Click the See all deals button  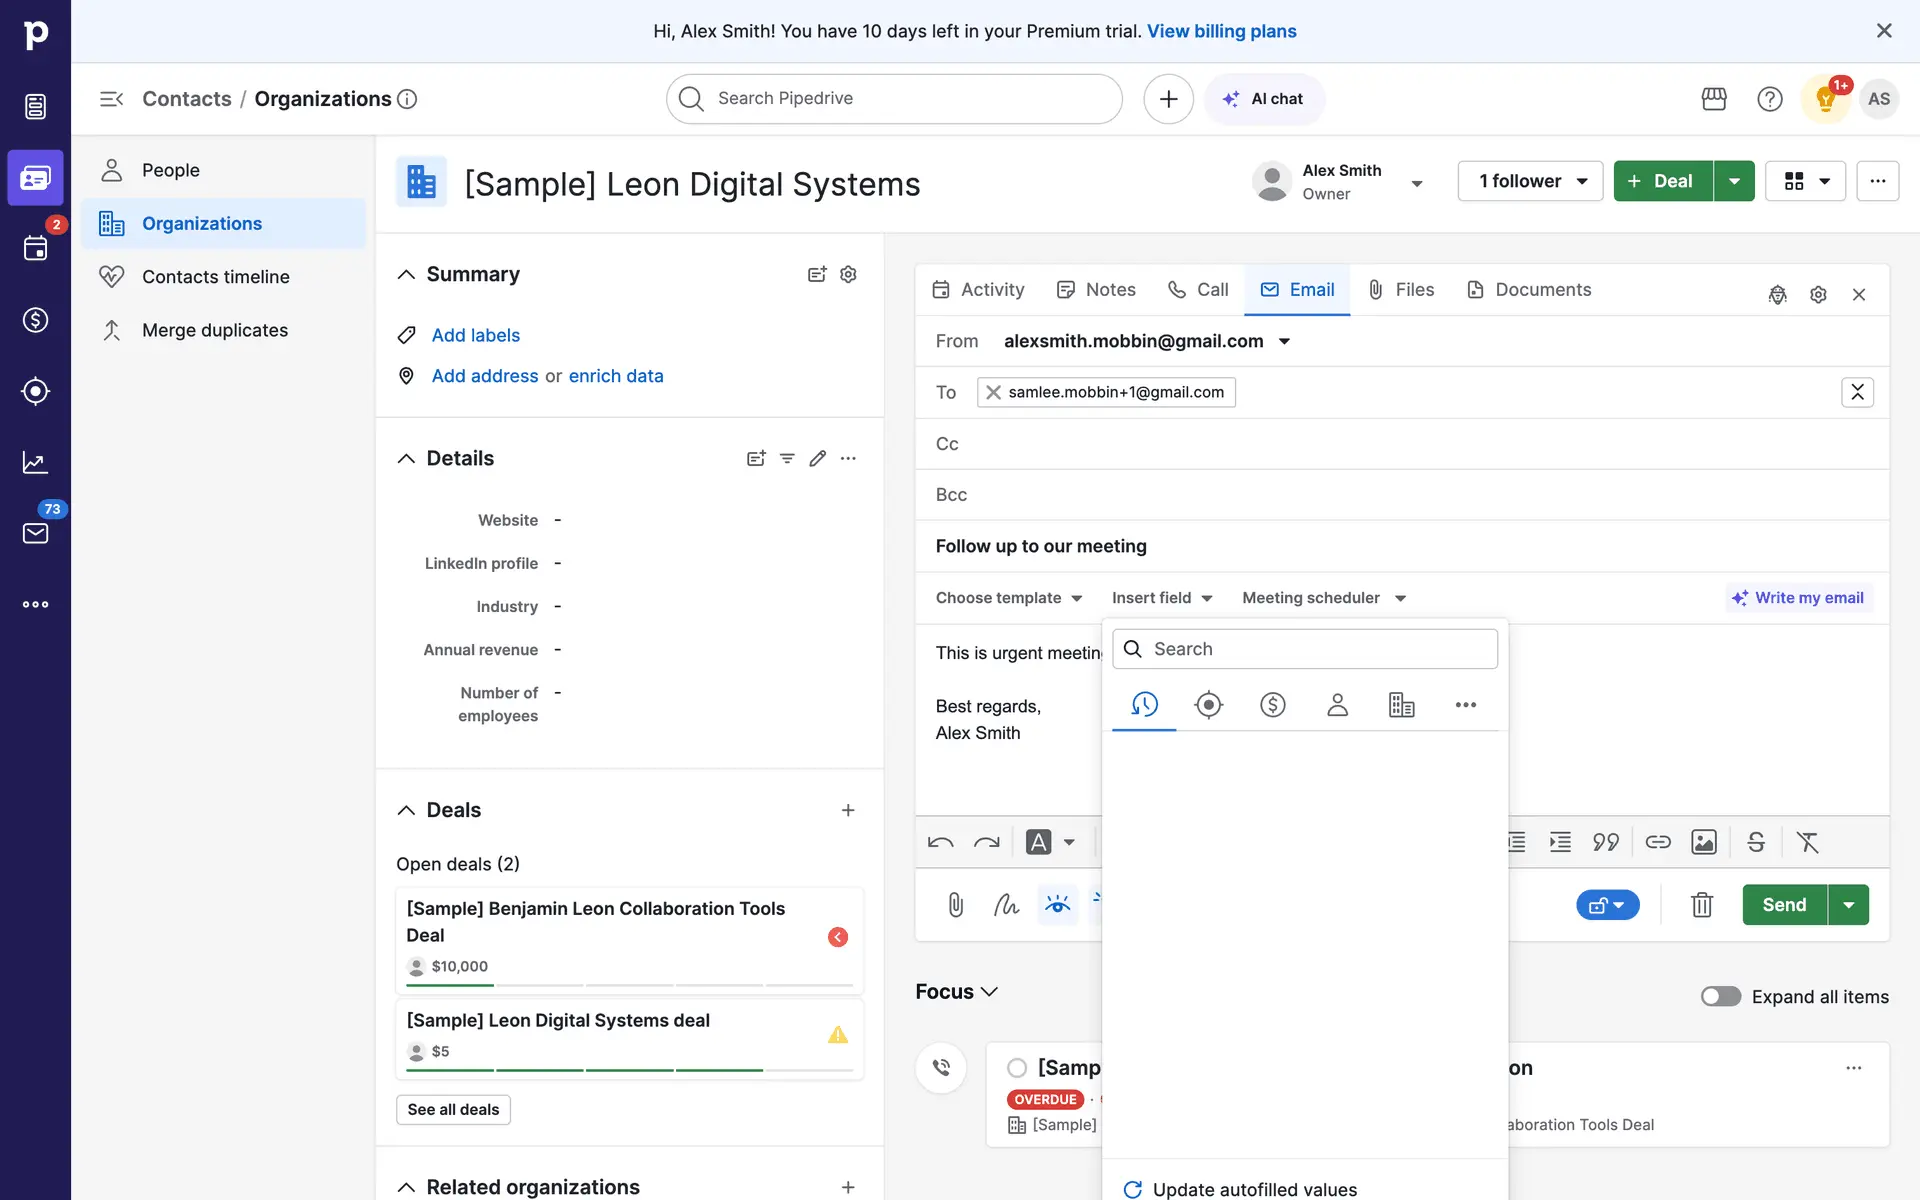(x=453, y=1109)
